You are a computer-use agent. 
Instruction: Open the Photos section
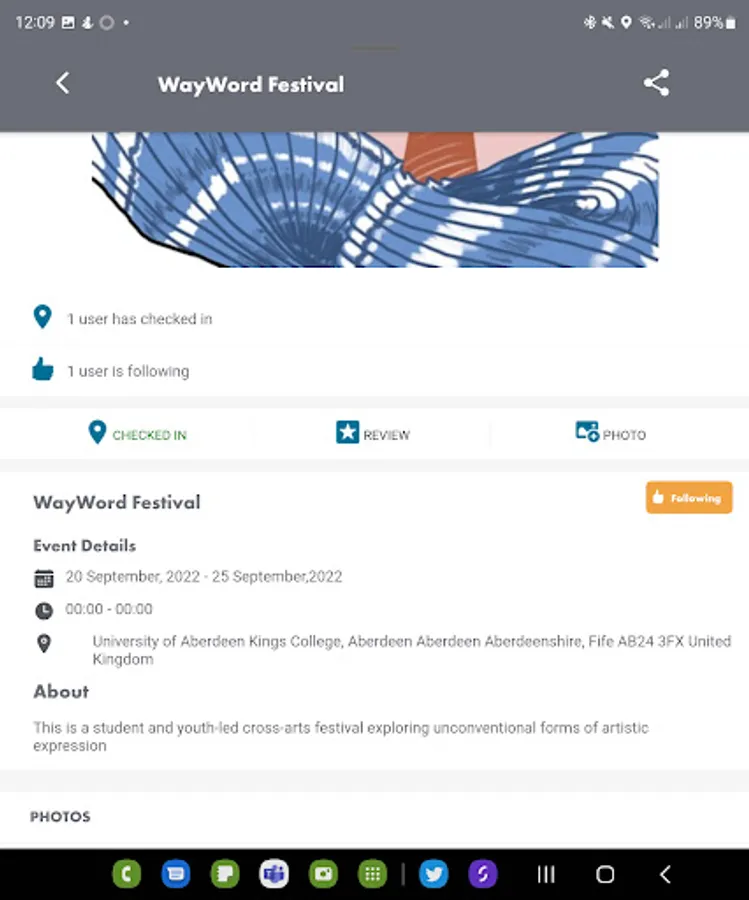click(60, 816)
